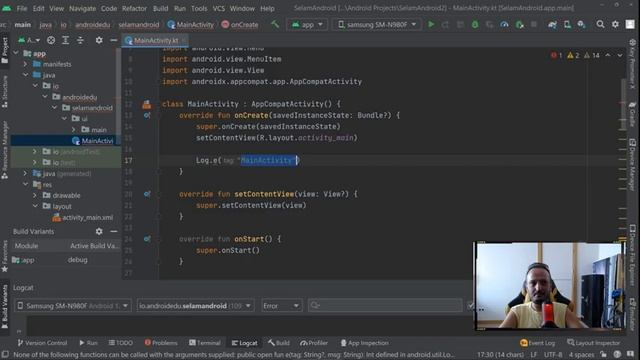Click Select Opened File target icon
This screenshot has width=640, height=360.
point(51,40)
